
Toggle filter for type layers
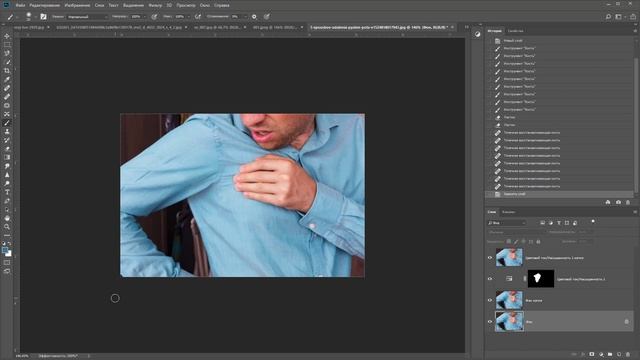559,223
